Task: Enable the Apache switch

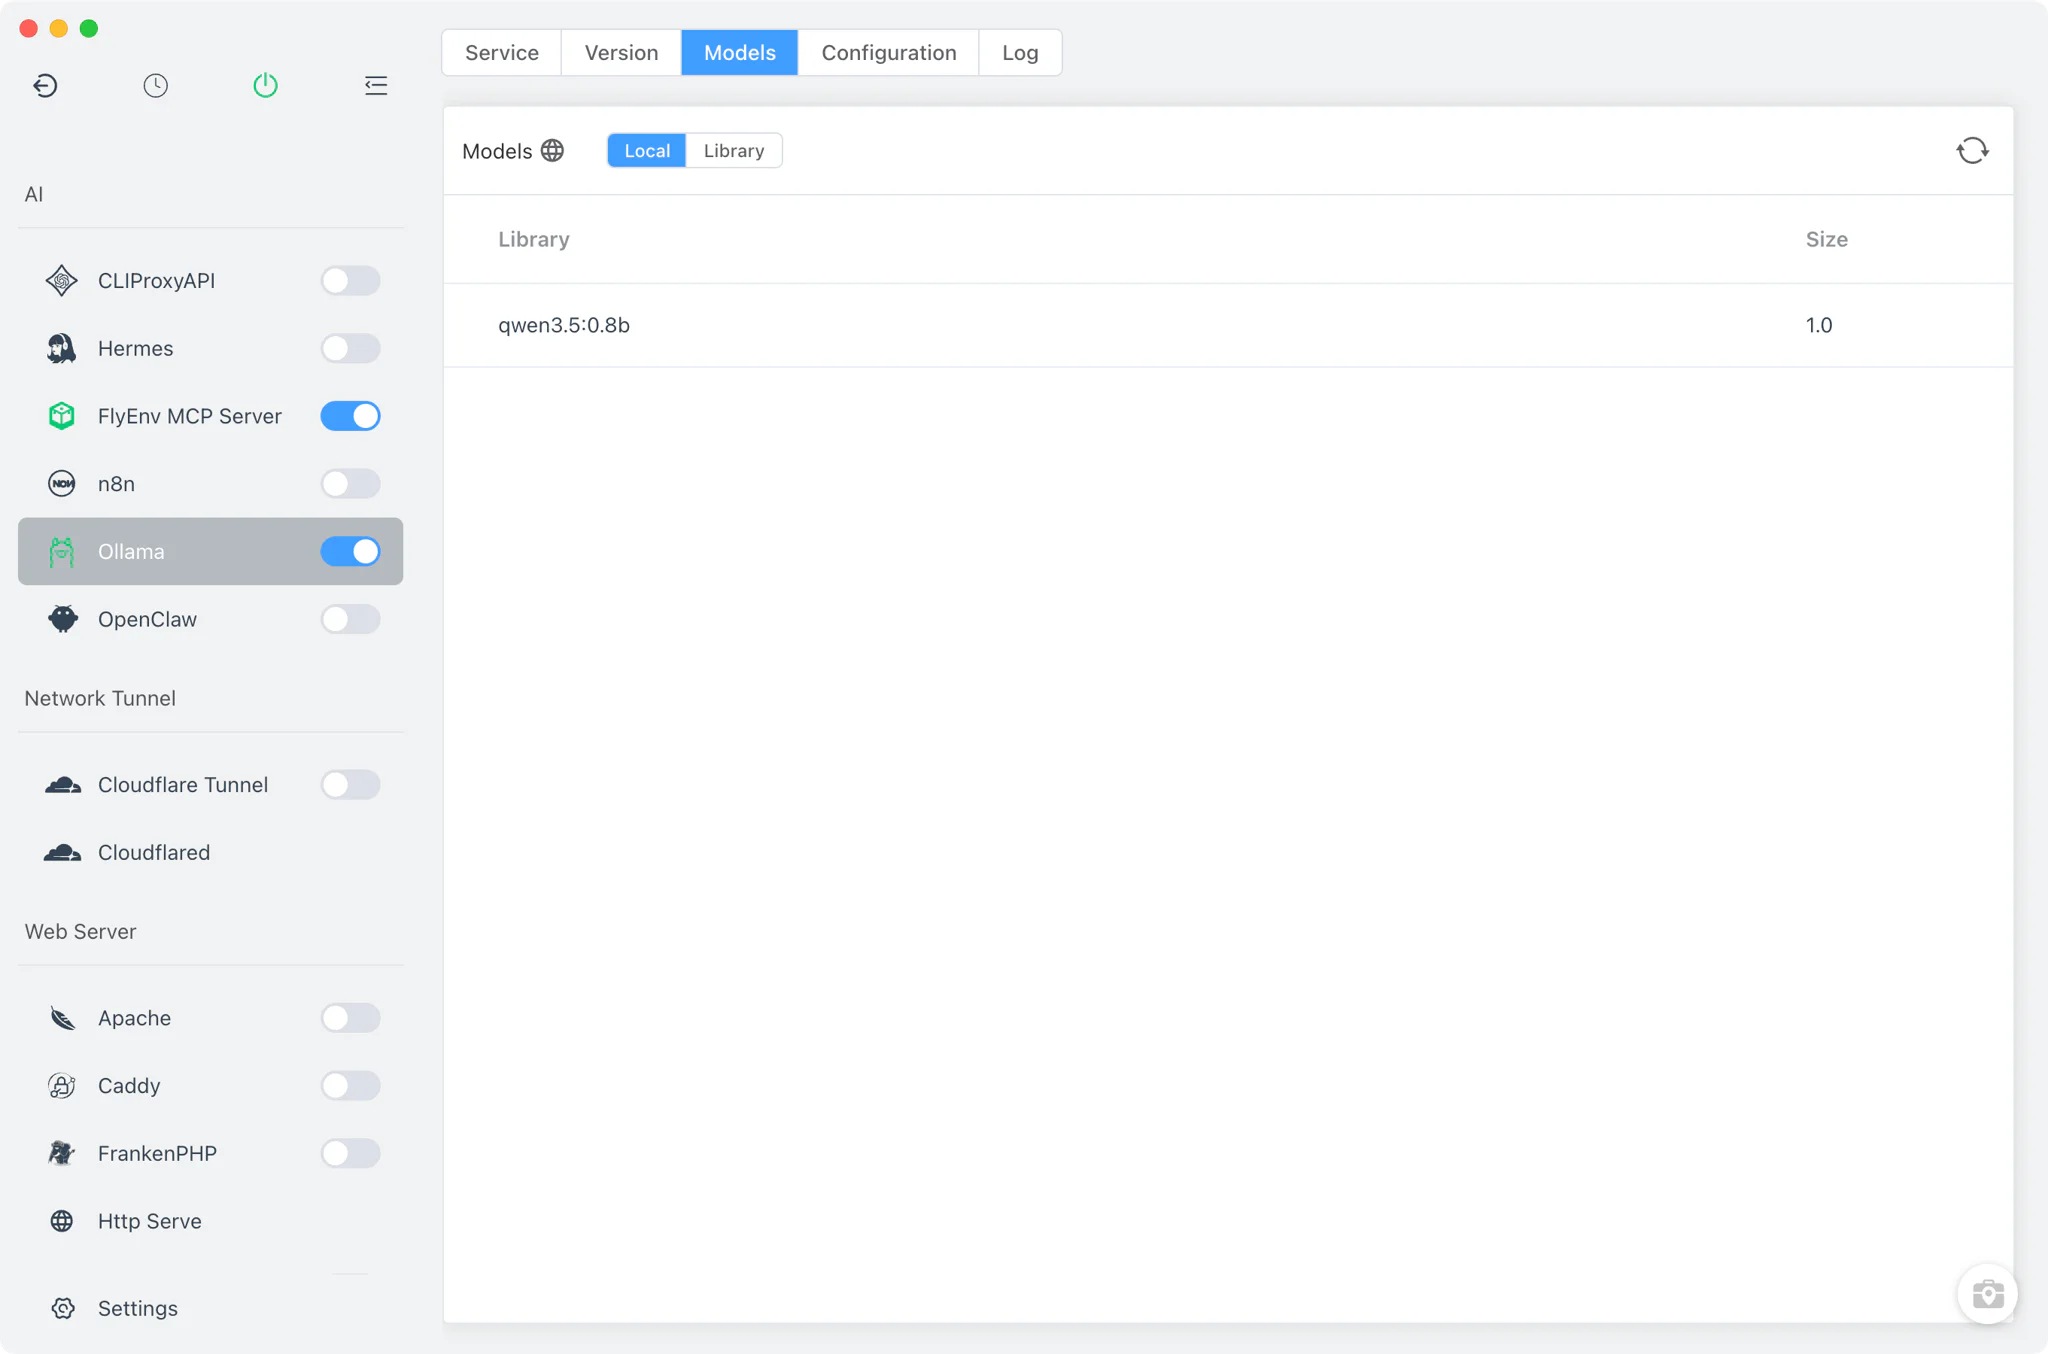Action: 350,1018
